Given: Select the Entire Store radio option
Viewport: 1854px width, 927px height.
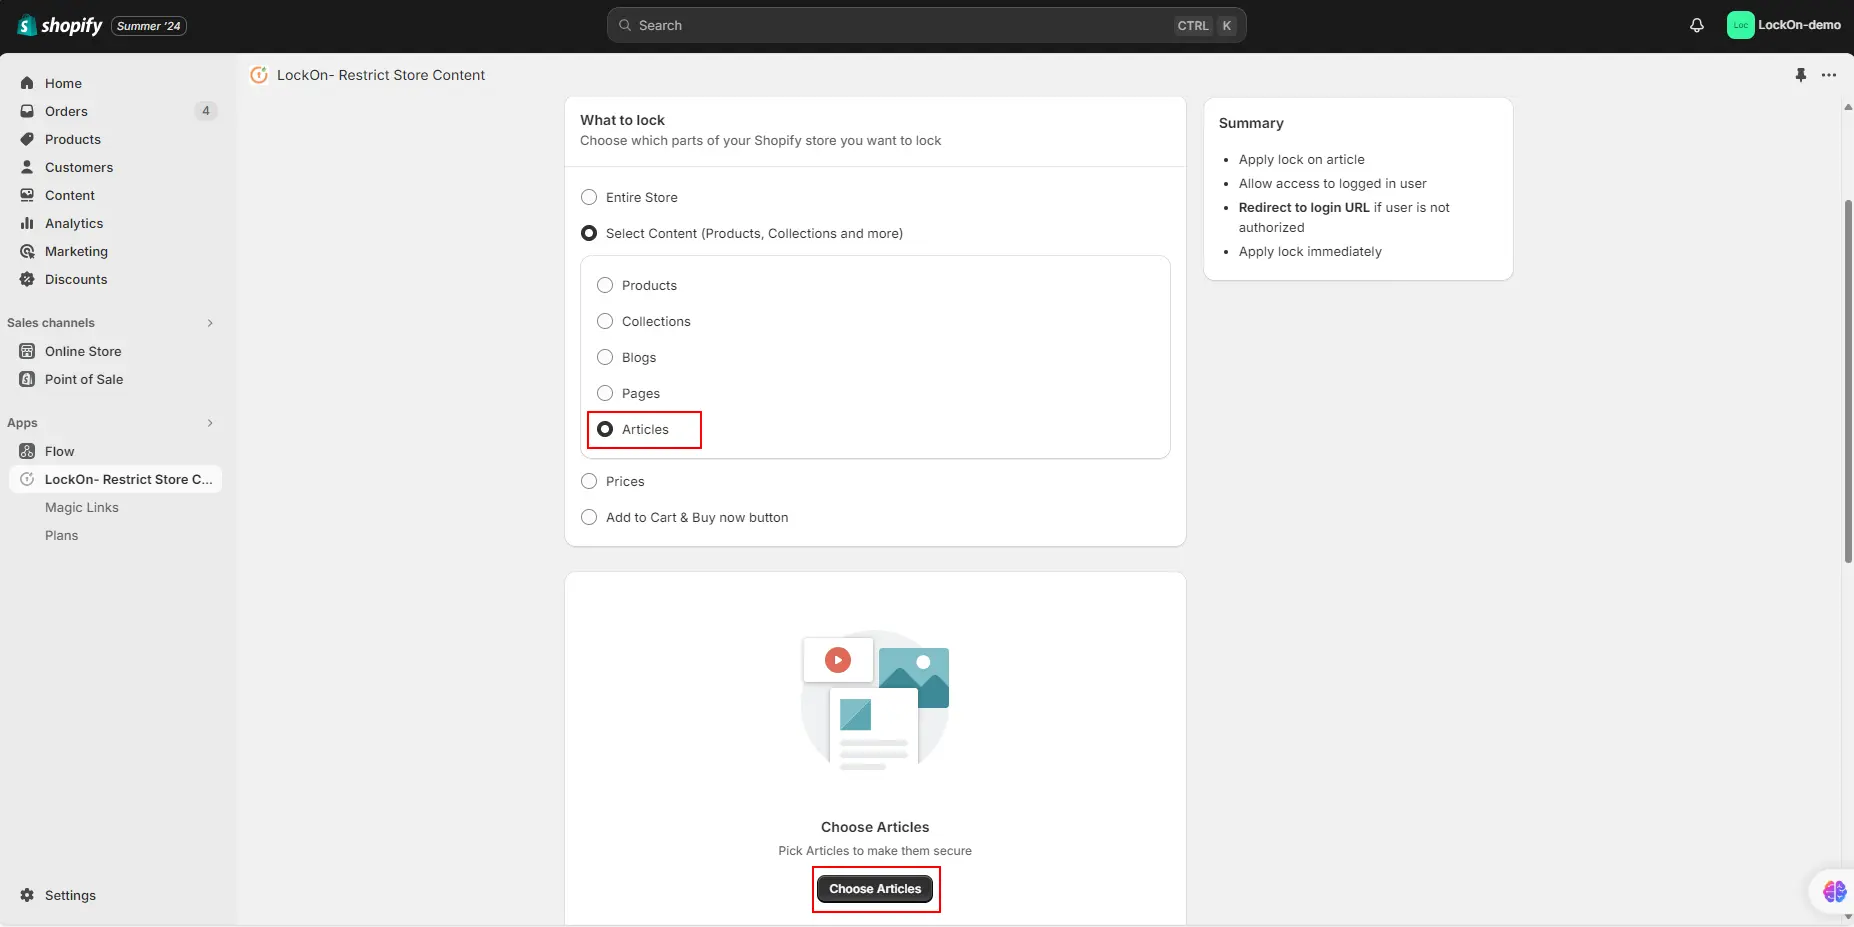Looking at the screenshot, I should coord(589,197).
